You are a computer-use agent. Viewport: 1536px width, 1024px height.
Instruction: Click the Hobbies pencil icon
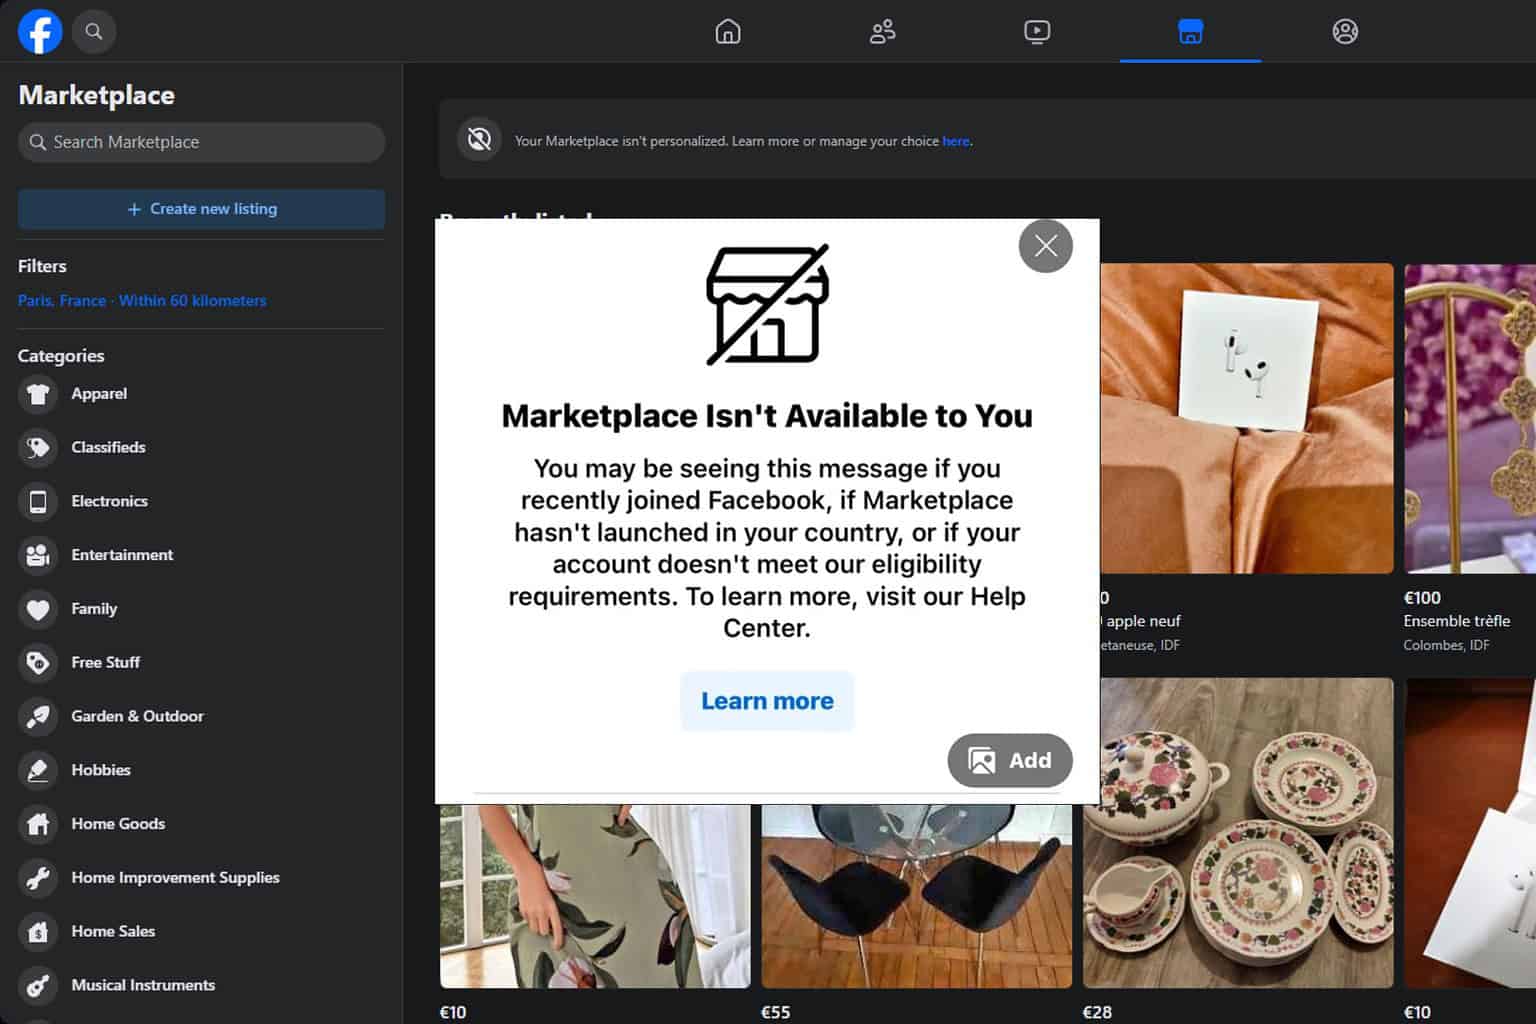coord(38,771)
